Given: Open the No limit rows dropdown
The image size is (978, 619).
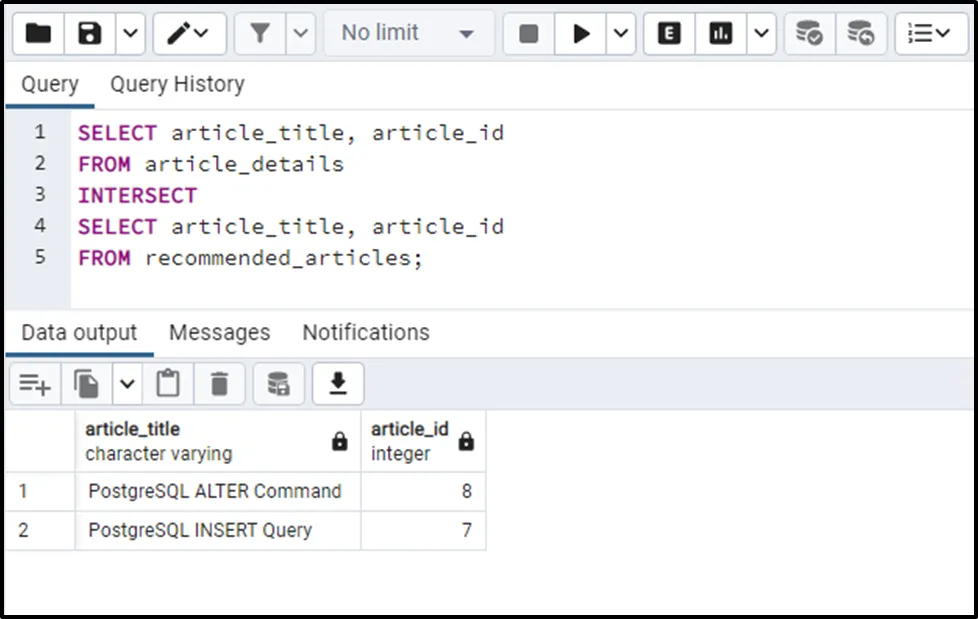Looking at the screenshot, I should [x=408, y=34].
